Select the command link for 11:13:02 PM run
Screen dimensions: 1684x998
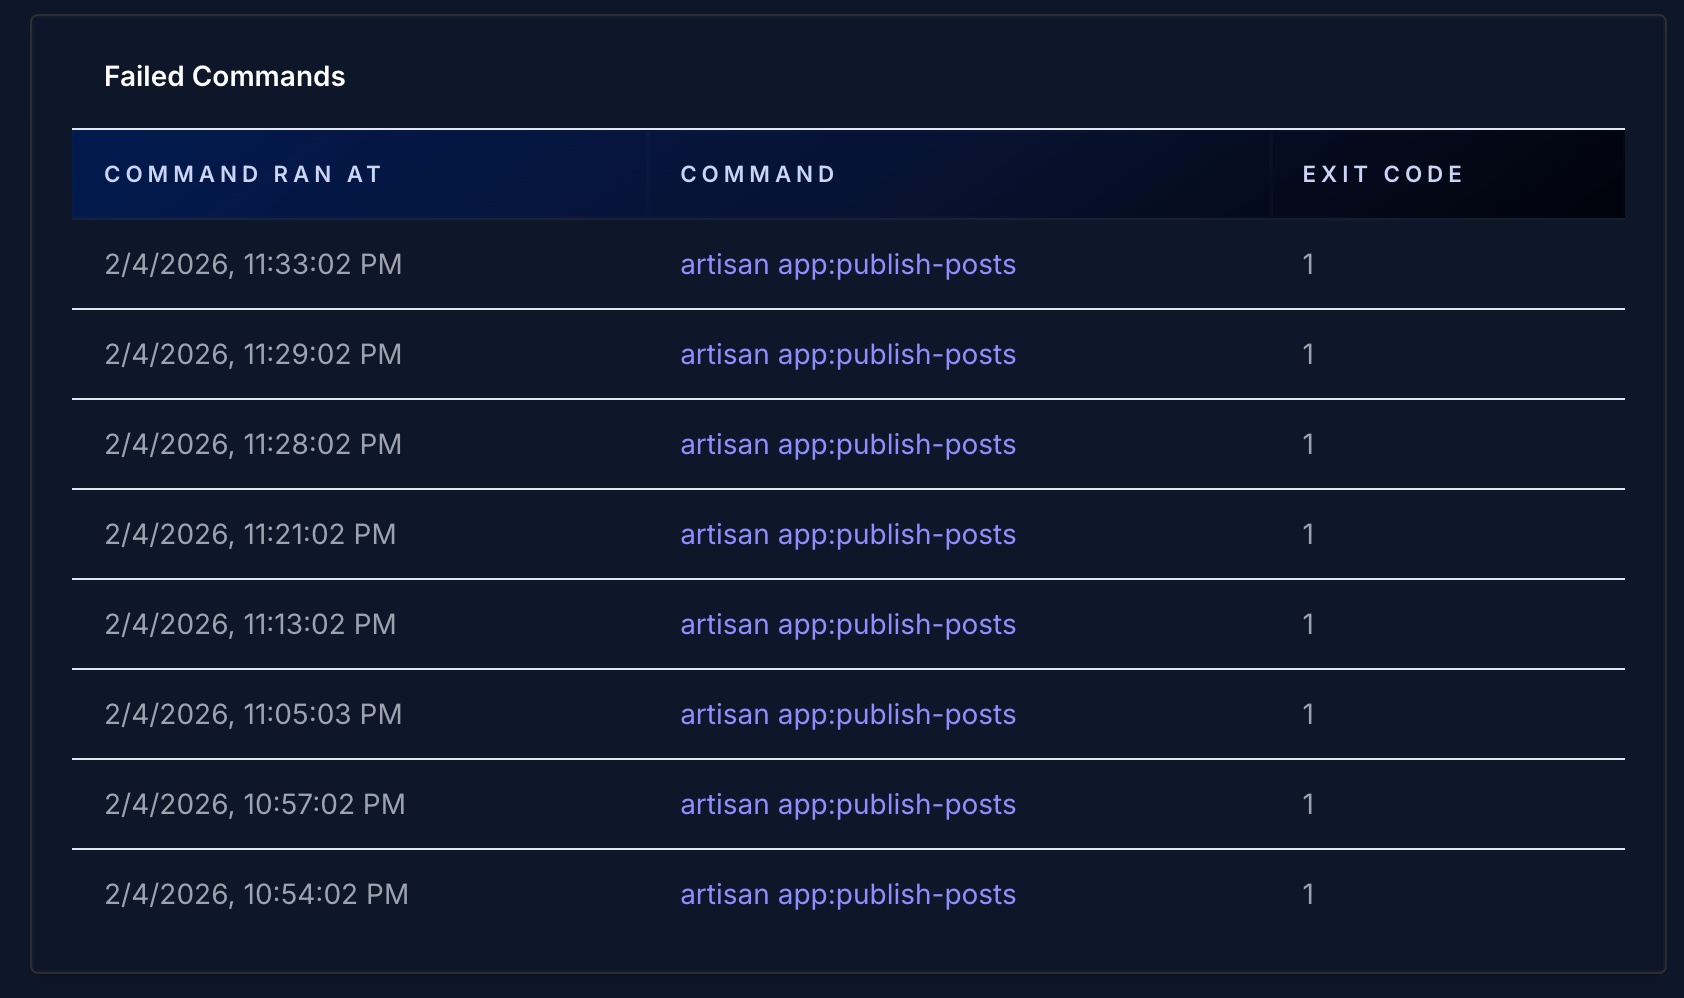(x=847, y=624)
